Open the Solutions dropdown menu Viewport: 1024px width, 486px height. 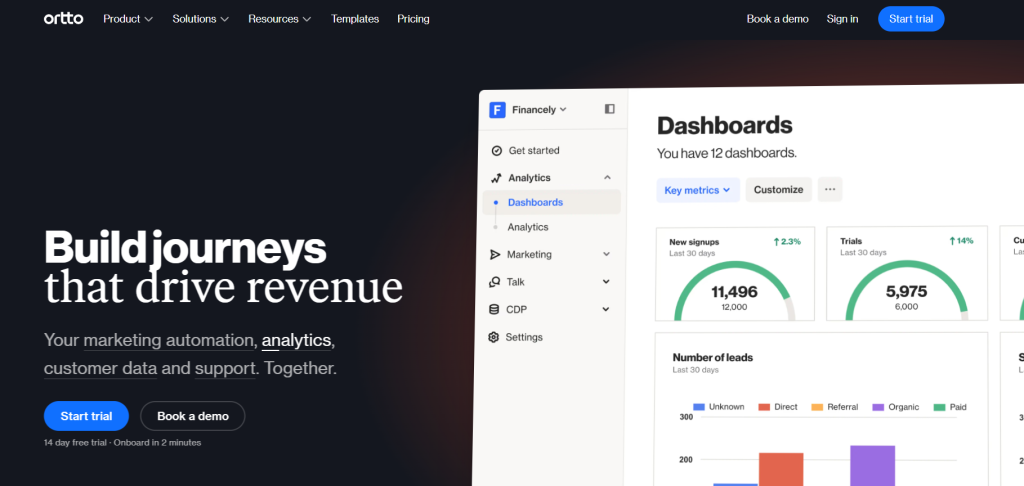[x=200, y=19]
